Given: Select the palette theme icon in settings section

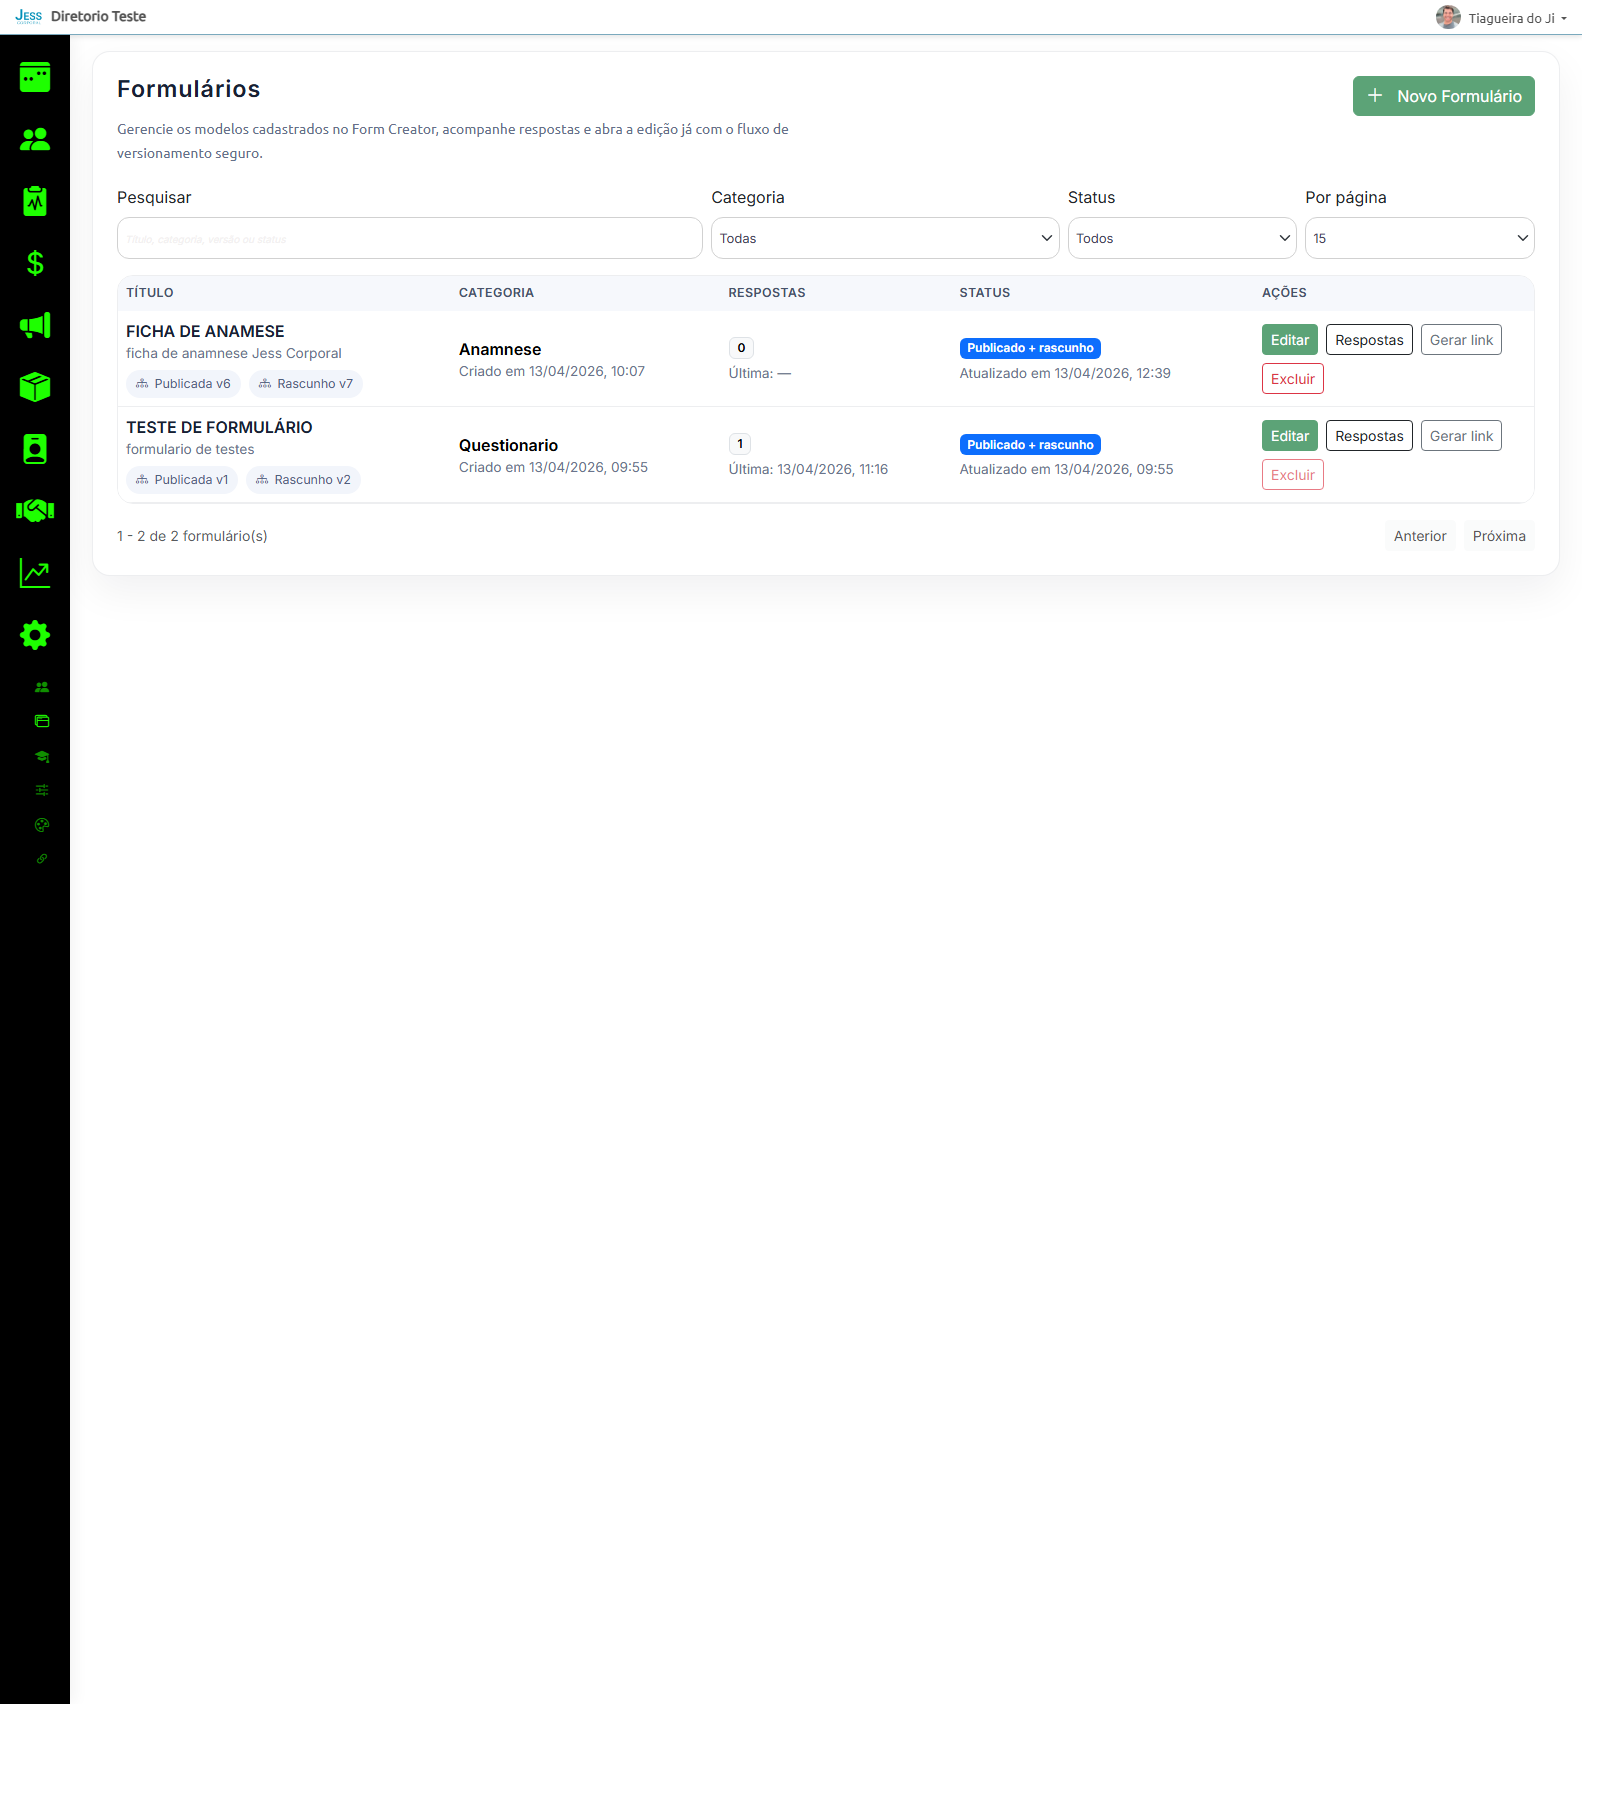Looking at the screenshot, I should coord(42,824).
